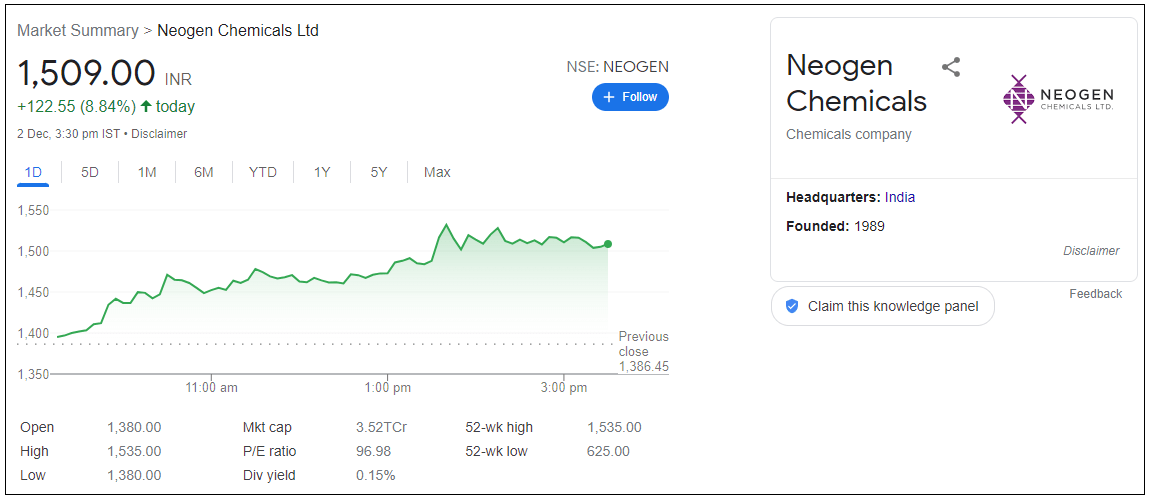This screenshot has width=1149, height=504.
Task: Click the 11:00 am axis label
Action: click(x=211, y=388)
